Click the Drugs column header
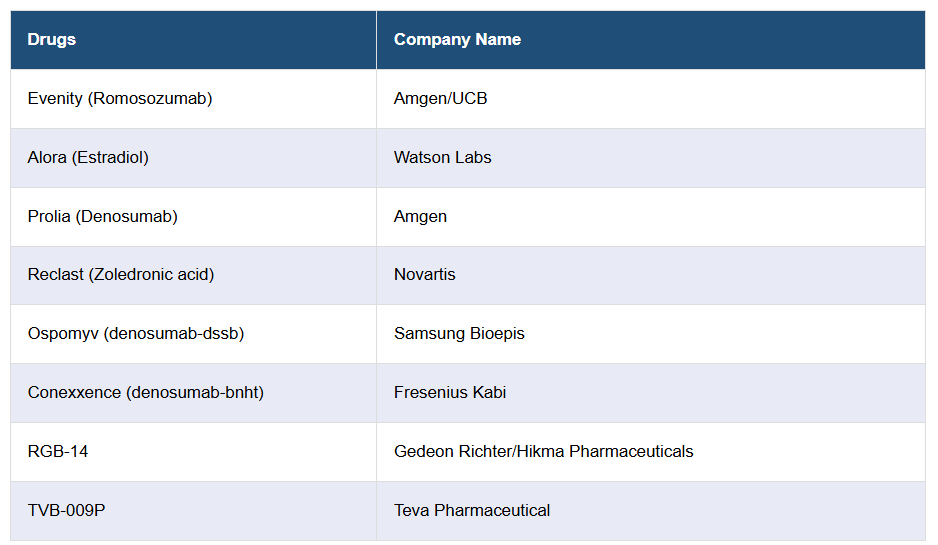938x545 pixels. (52, 40)
